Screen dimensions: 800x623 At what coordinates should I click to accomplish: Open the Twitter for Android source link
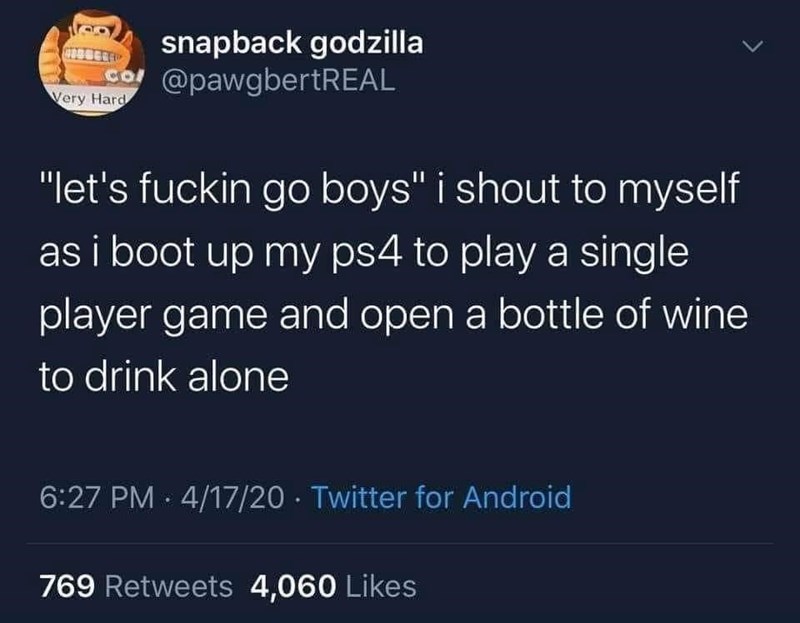tap(441, 497)
